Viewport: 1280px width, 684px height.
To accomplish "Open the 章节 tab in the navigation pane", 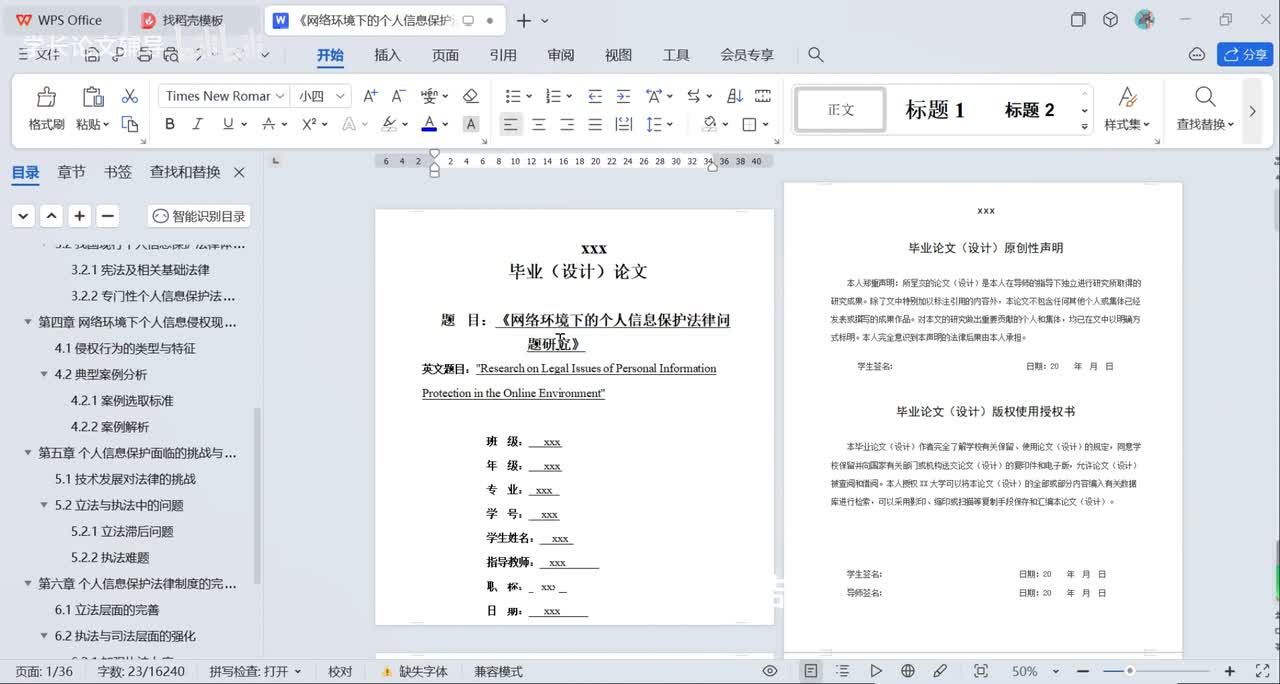I will tap(71, 172).
